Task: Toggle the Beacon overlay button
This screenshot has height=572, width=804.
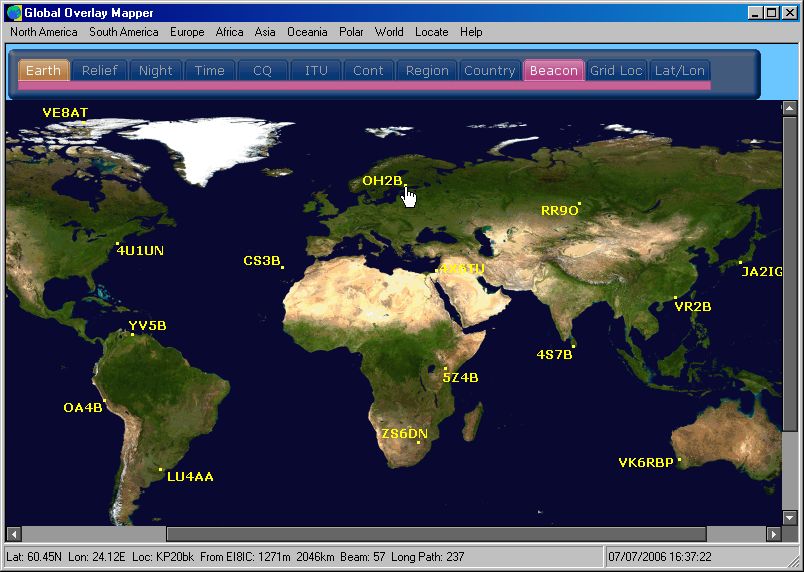Action: coord(553,71)
